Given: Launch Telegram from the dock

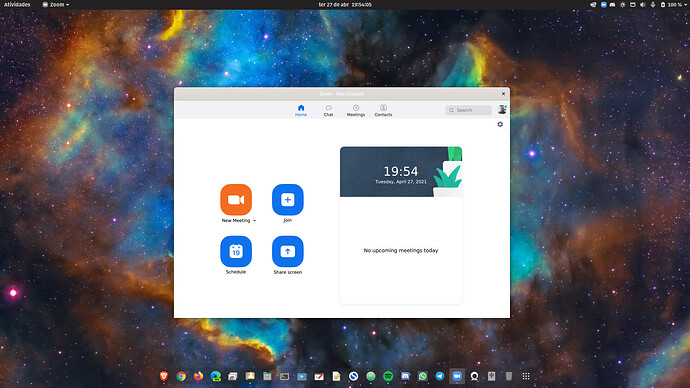Looking at the screenshot, I should point(440,376).
